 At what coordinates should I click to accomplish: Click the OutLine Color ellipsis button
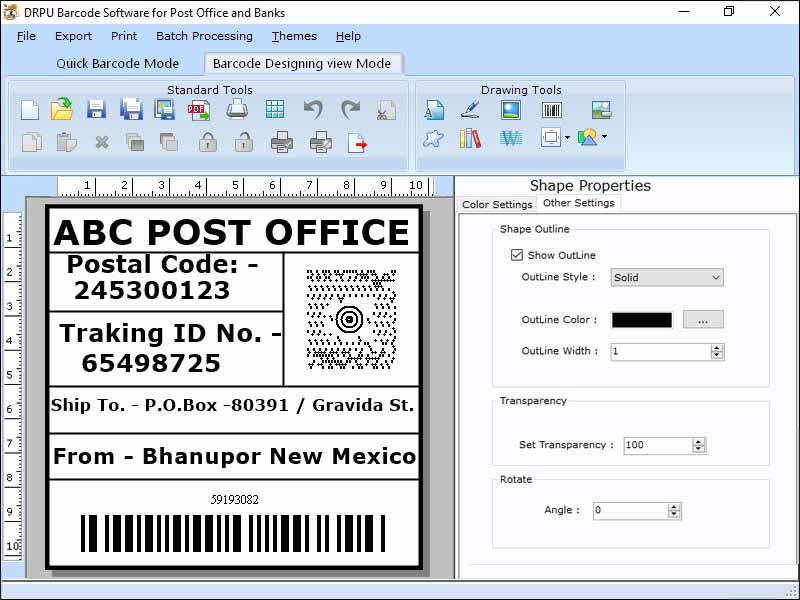[x=703, y=319]
